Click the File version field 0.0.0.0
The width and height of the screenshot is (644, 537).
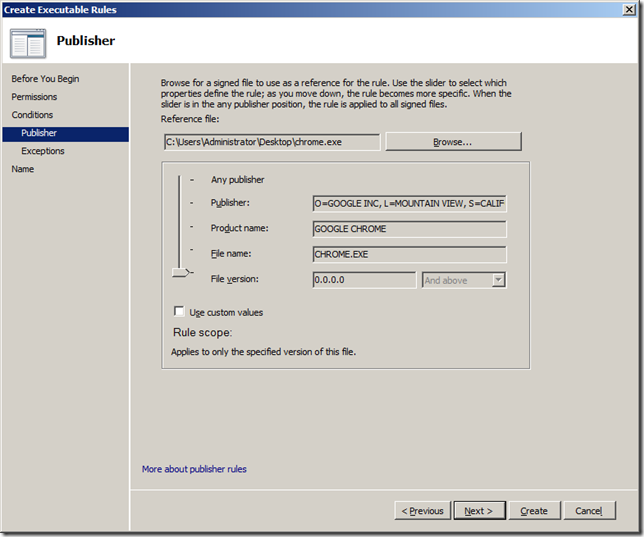(363, 280)
